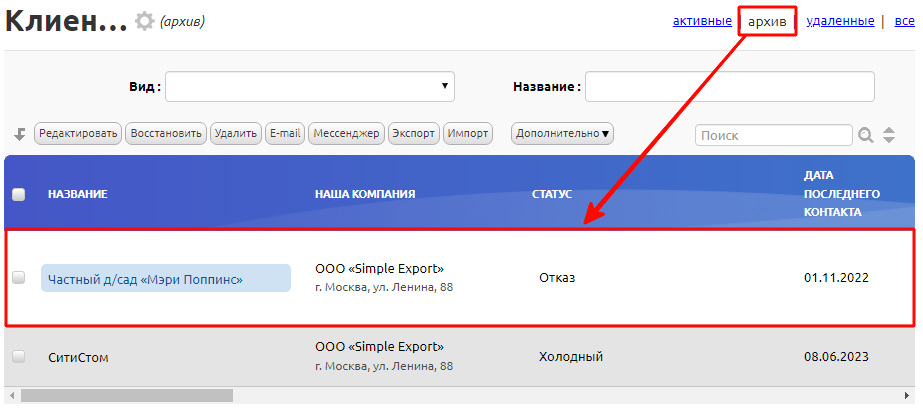This screenshot has height=413, width=923.
Task: Open the СитиСтом client entry
Action: [x=78, y=357]
